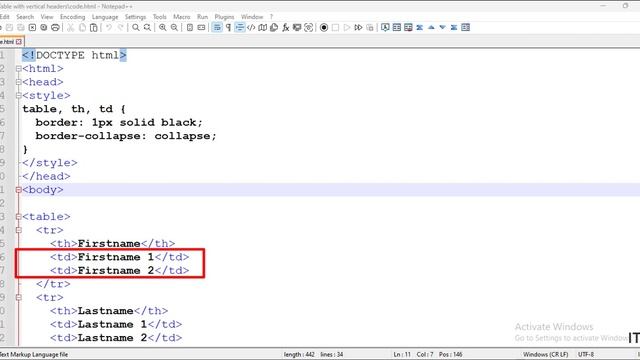
Task: Click the blue up arrow toolbar icon
Action: 431,27
